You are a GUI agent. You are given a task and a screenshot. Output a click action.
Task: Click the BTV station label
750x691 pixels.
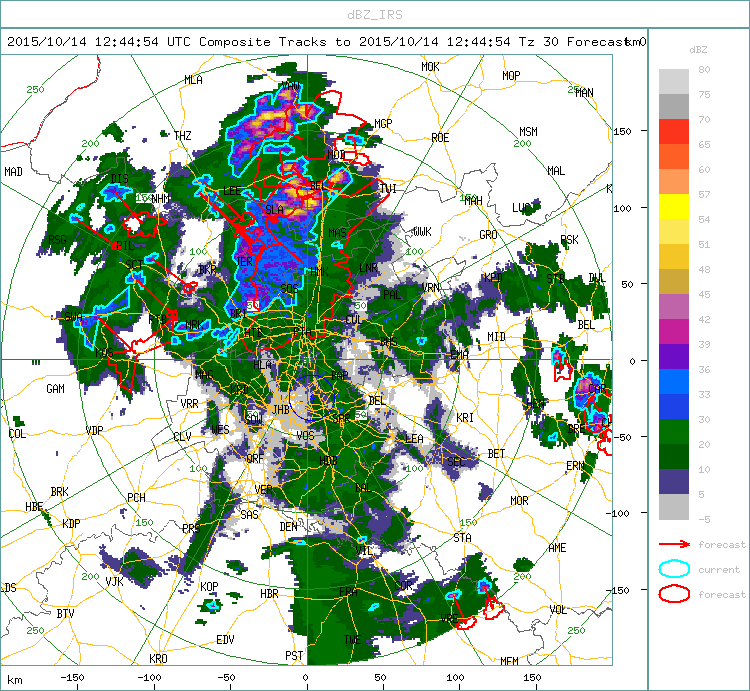[66, 613]
